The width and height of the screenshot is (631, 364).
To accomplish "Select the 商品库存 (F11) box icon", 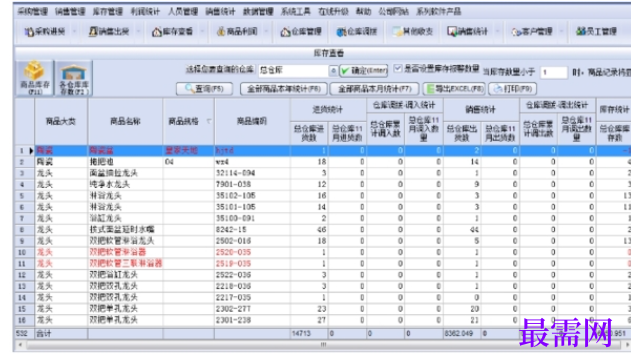I will 35,78.
